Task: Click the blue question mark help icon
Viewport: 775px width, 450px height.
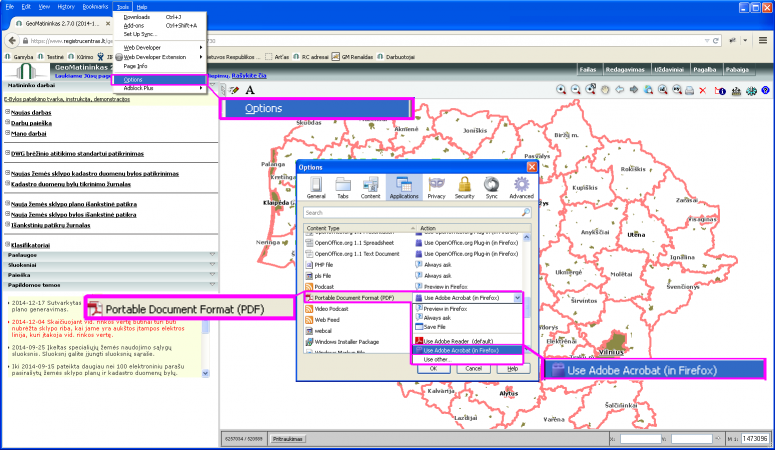Action: click(766, 90)
